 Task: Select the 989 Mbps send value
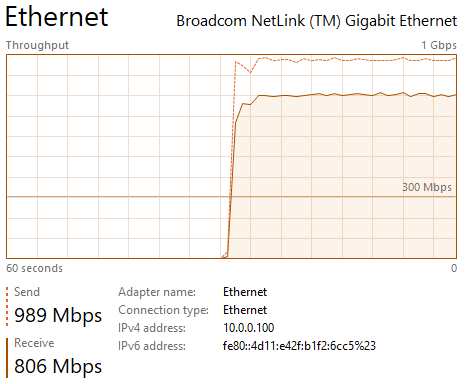58,315
